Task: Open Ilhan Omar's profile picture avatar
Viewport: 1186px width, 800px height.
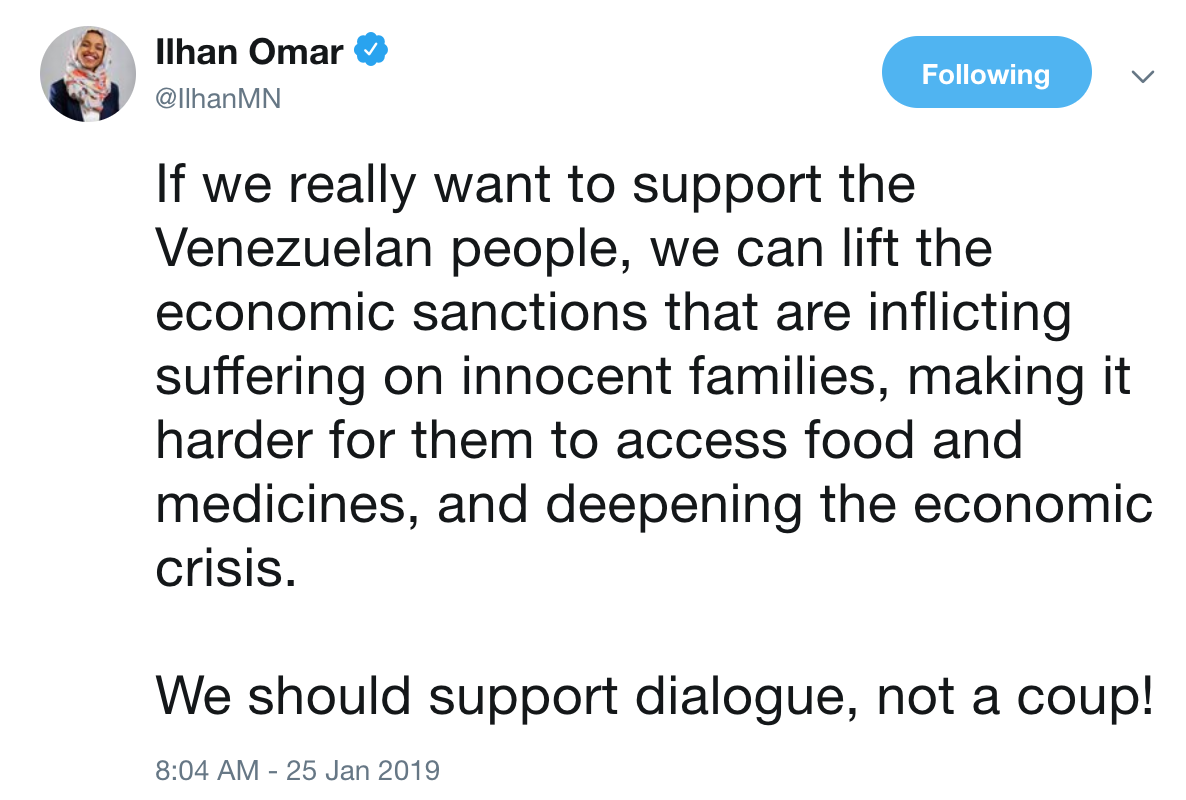Action: pos(88,73)
